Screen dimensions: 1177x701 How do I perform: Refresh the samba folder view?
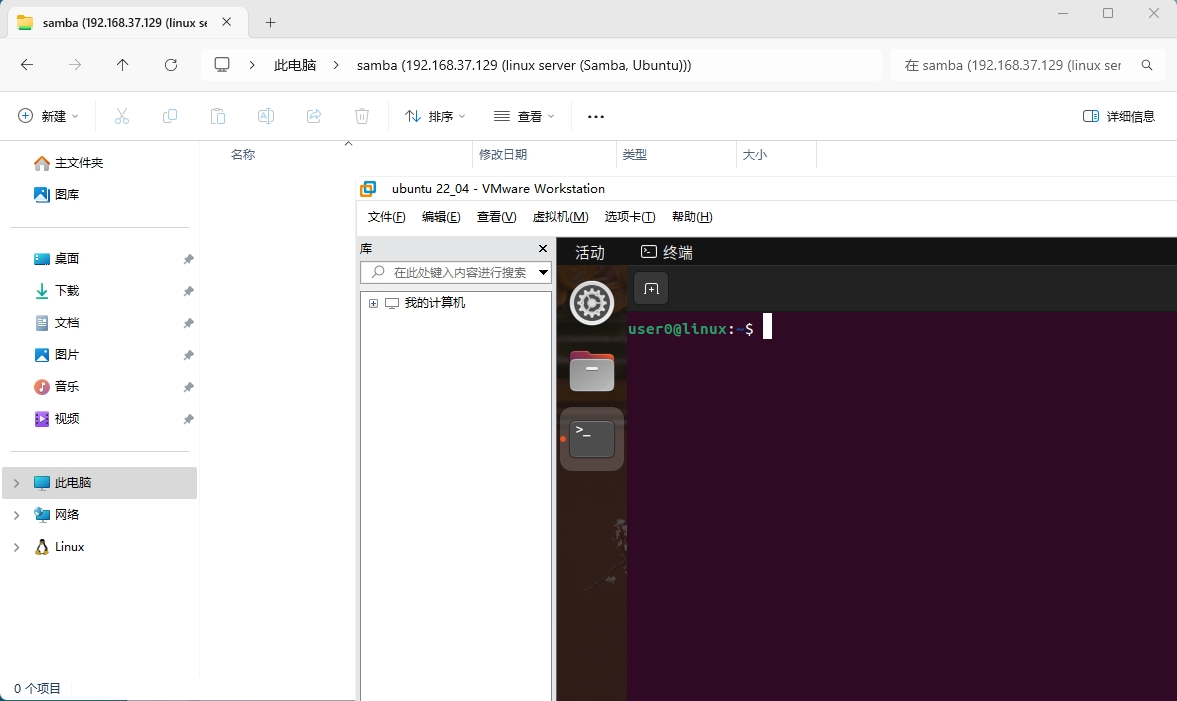171,65
